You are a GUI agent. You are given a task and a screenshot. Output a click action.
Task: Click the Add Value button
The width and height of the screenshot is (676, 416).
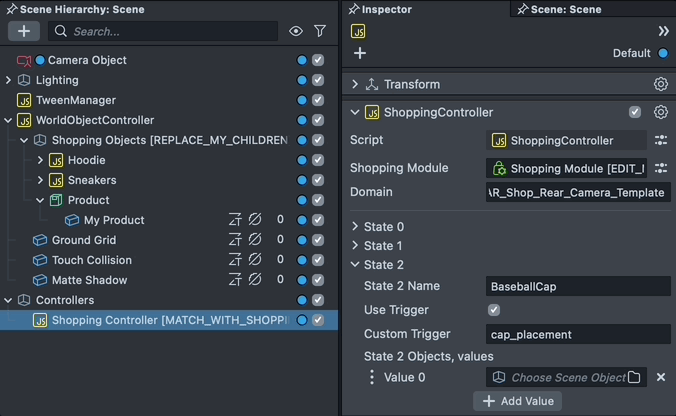517,401
